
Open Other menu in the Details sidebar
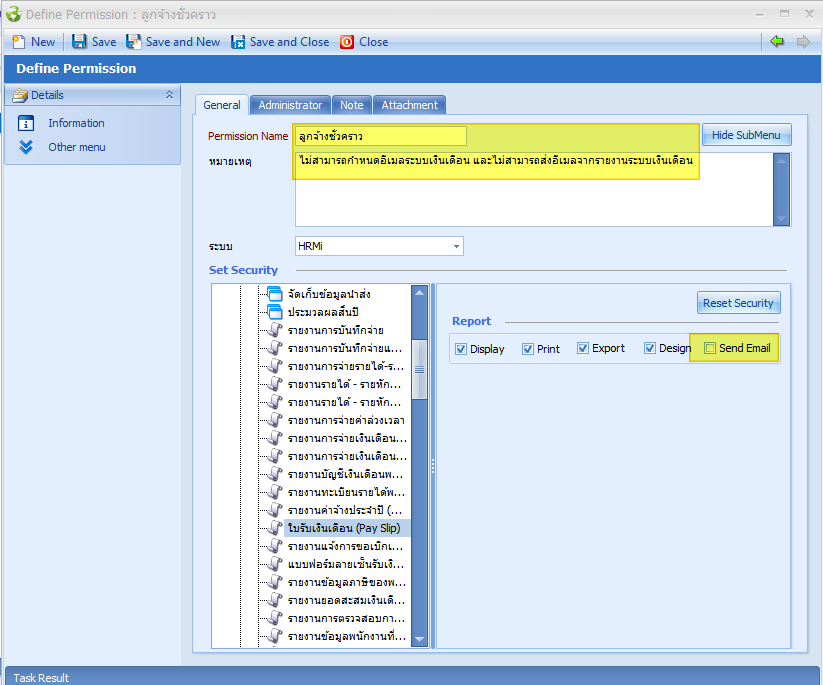[x=76, y=147]
